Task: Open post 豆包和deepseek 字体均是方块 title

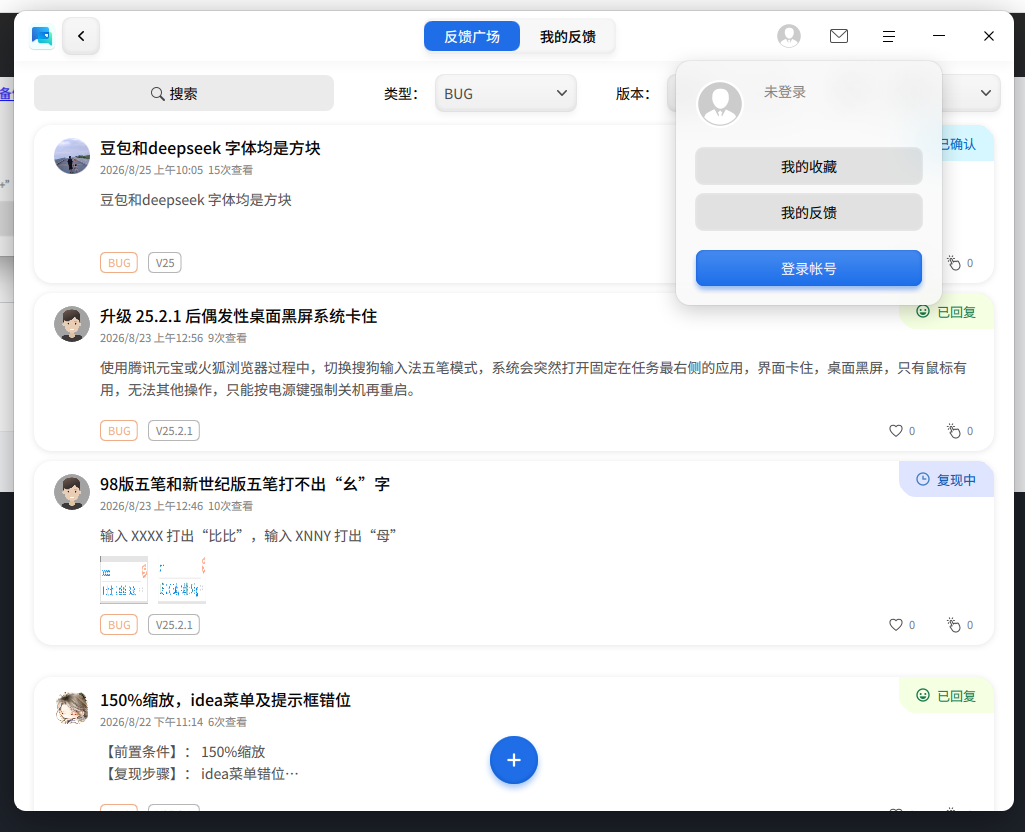Action: click(210, 148)
